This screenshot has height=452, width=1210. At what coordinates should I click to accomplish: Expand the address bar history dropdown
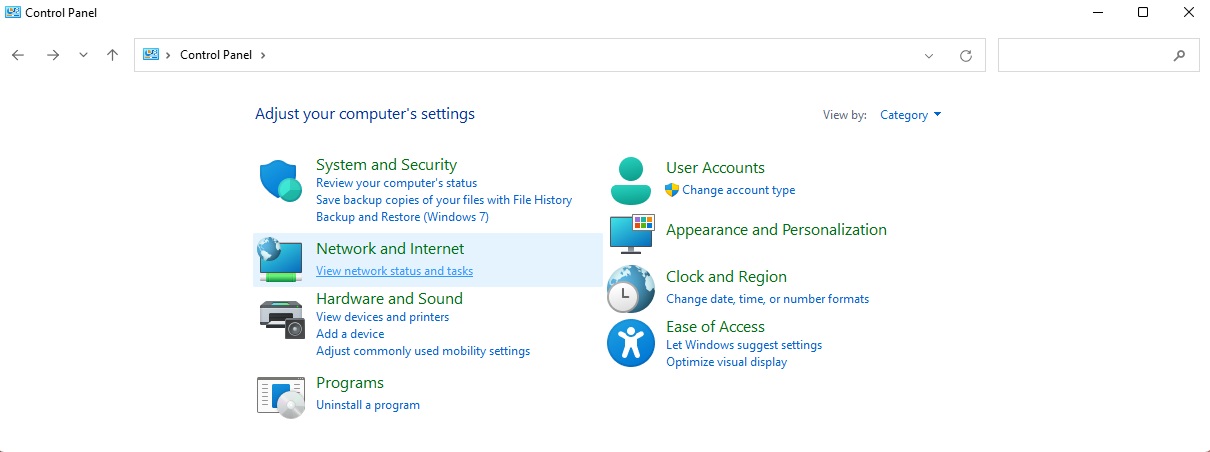pos(929,55)
